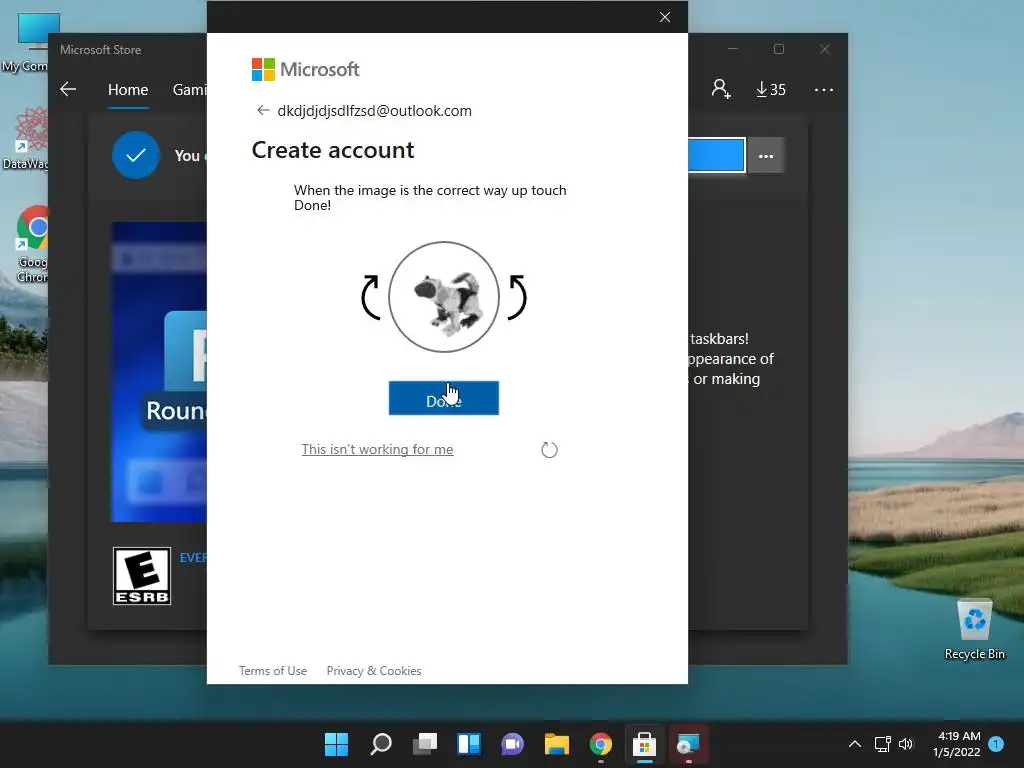The image size is (1024, 768).
Task: Click the rotated animal captcha image
Action: pyautogui.click(x=444, y=297)
